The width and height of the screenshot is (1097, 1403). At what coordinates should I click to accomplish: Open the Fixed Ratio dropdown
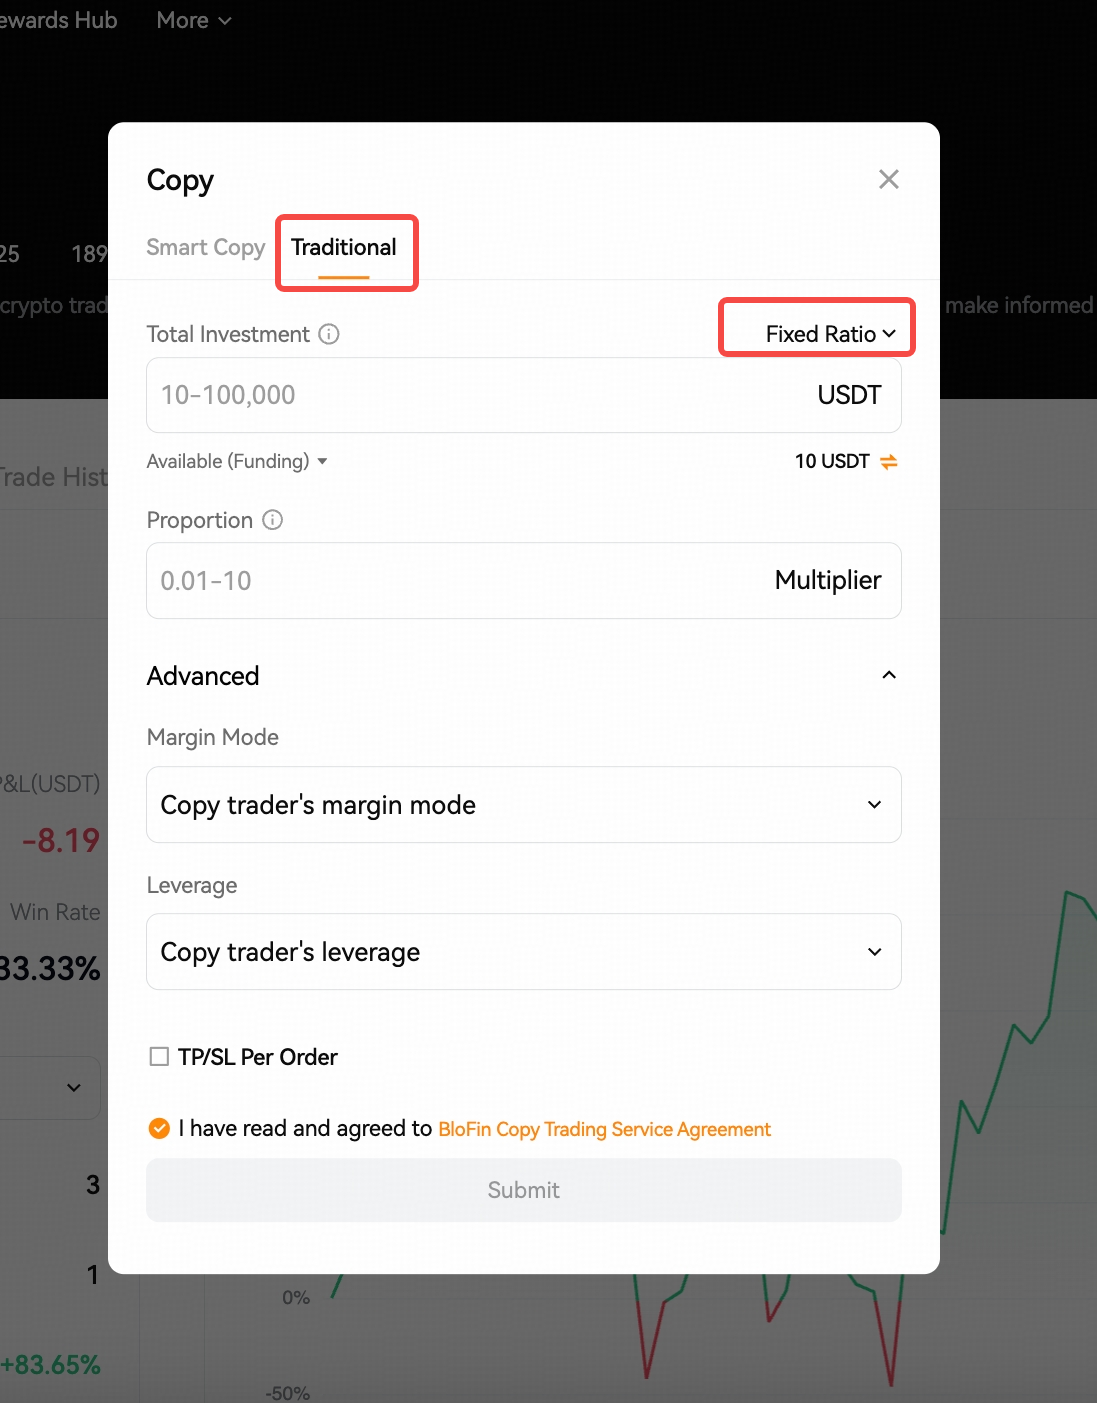830,334
